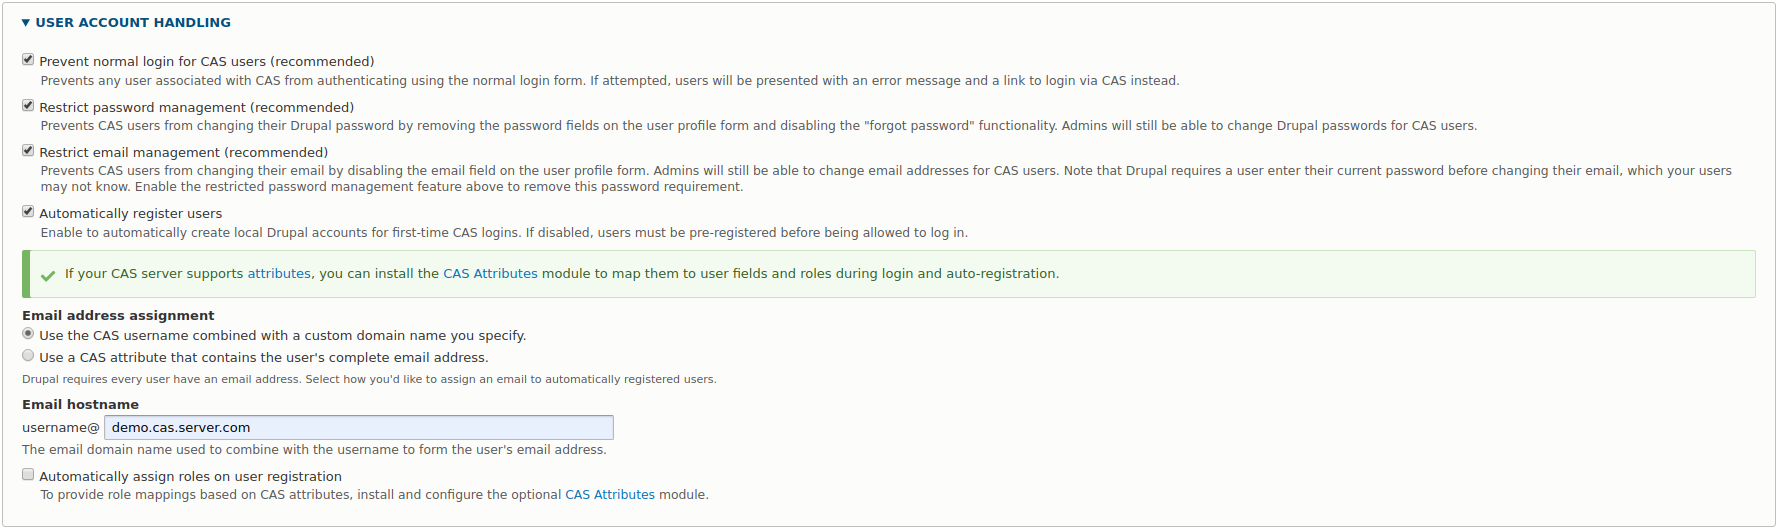Enable the Automatically assign roles checkbox
The width and height of the screenshot is (1779, 529).
point(28,475)
